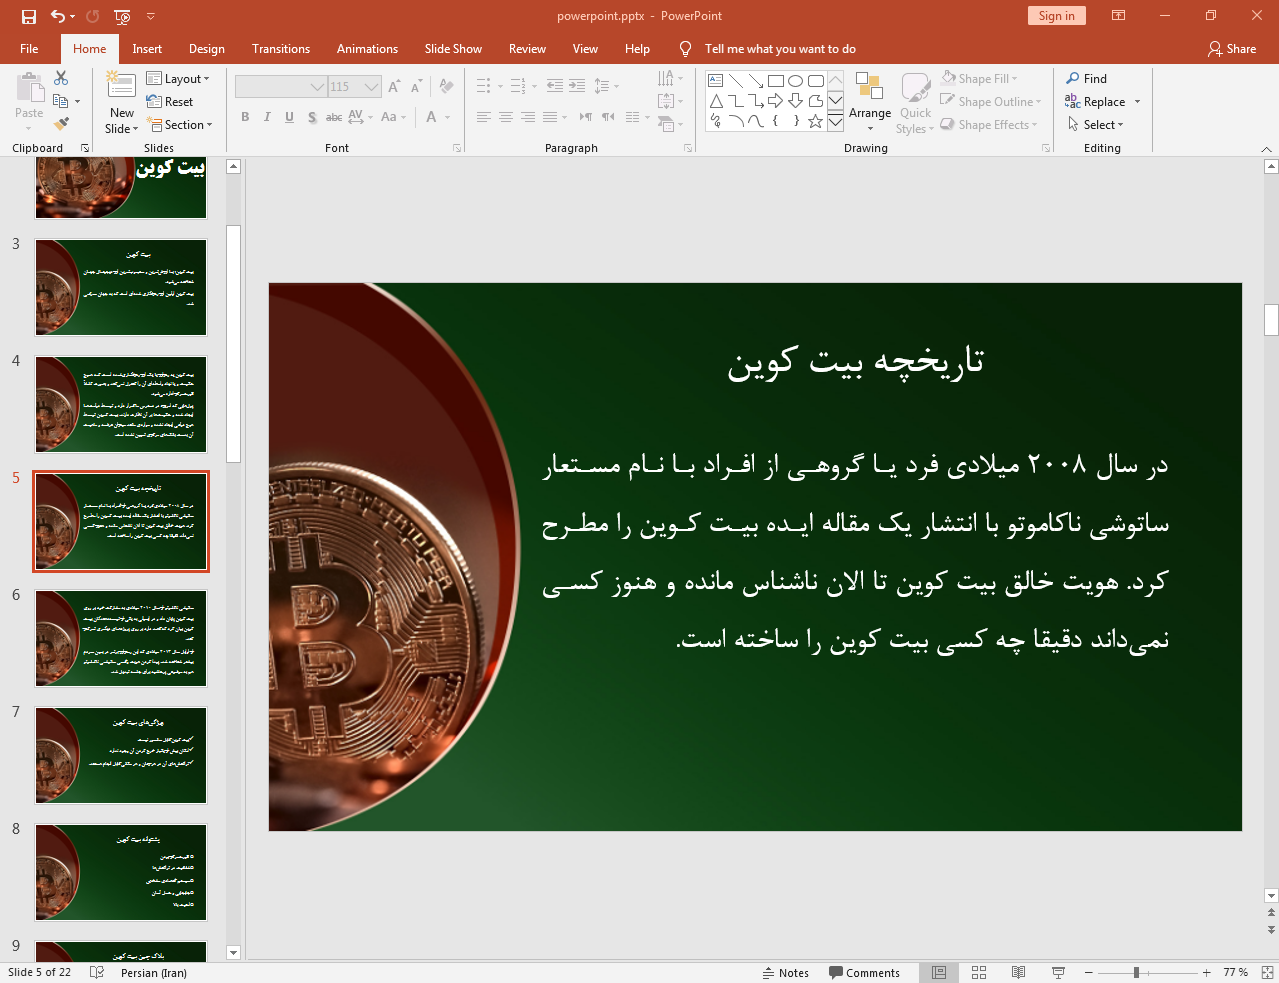Start Slide Show from status bar icon
1279x983 pixels.
point(1058,972)
